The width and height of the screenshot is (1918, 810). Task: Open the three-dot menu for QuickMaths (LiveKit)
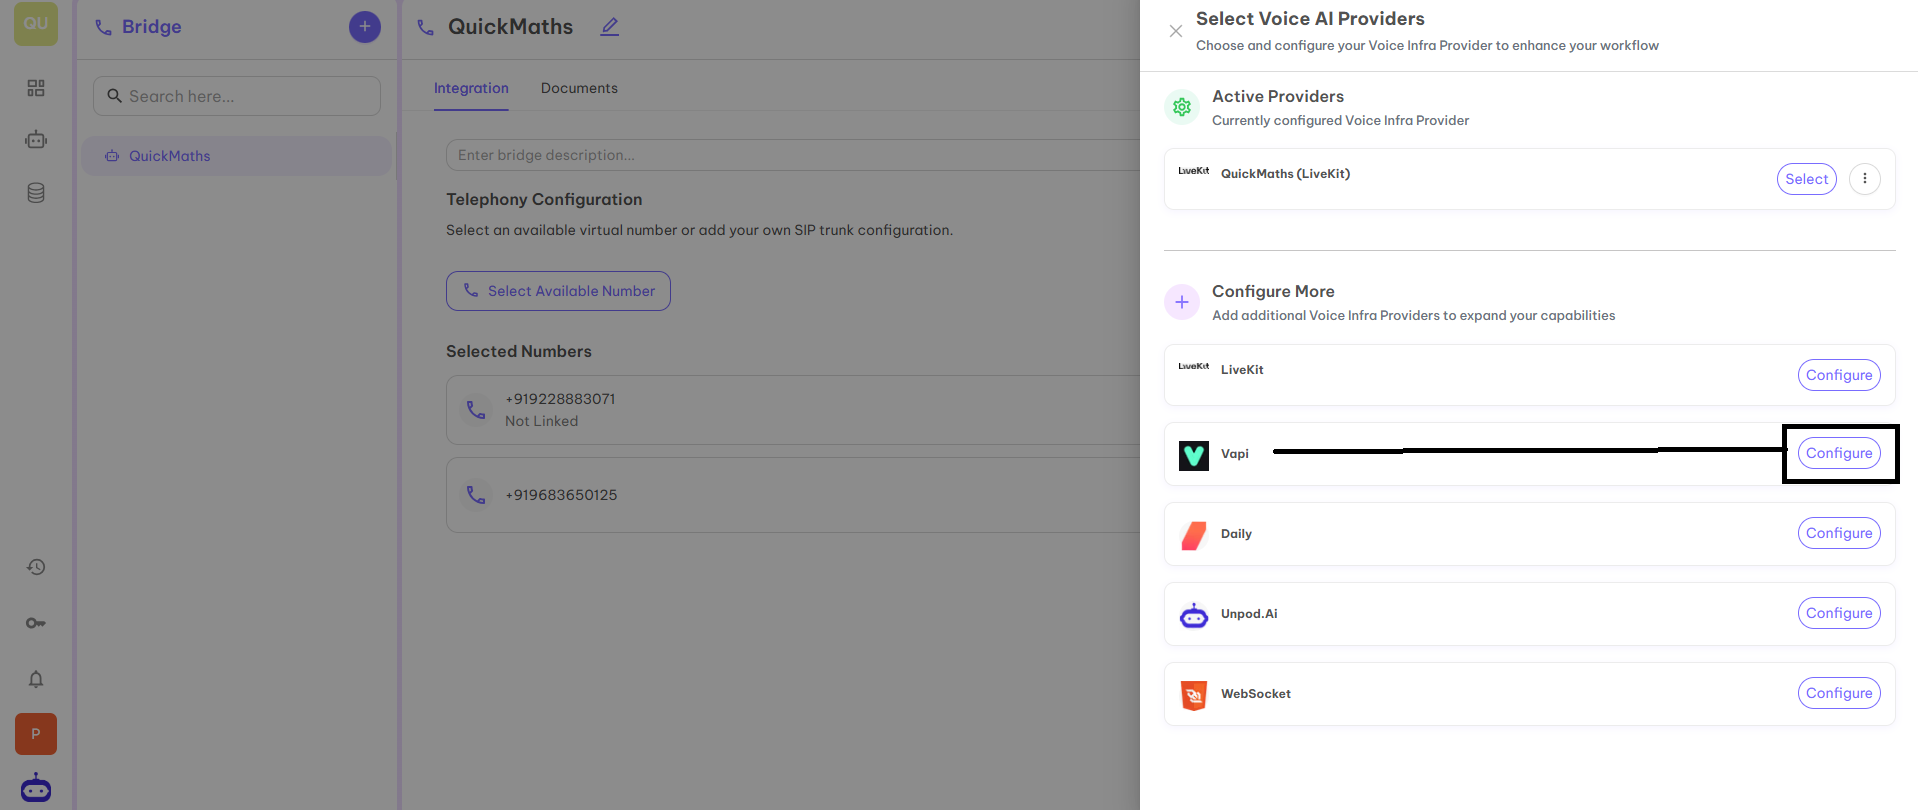(1865, 179)
